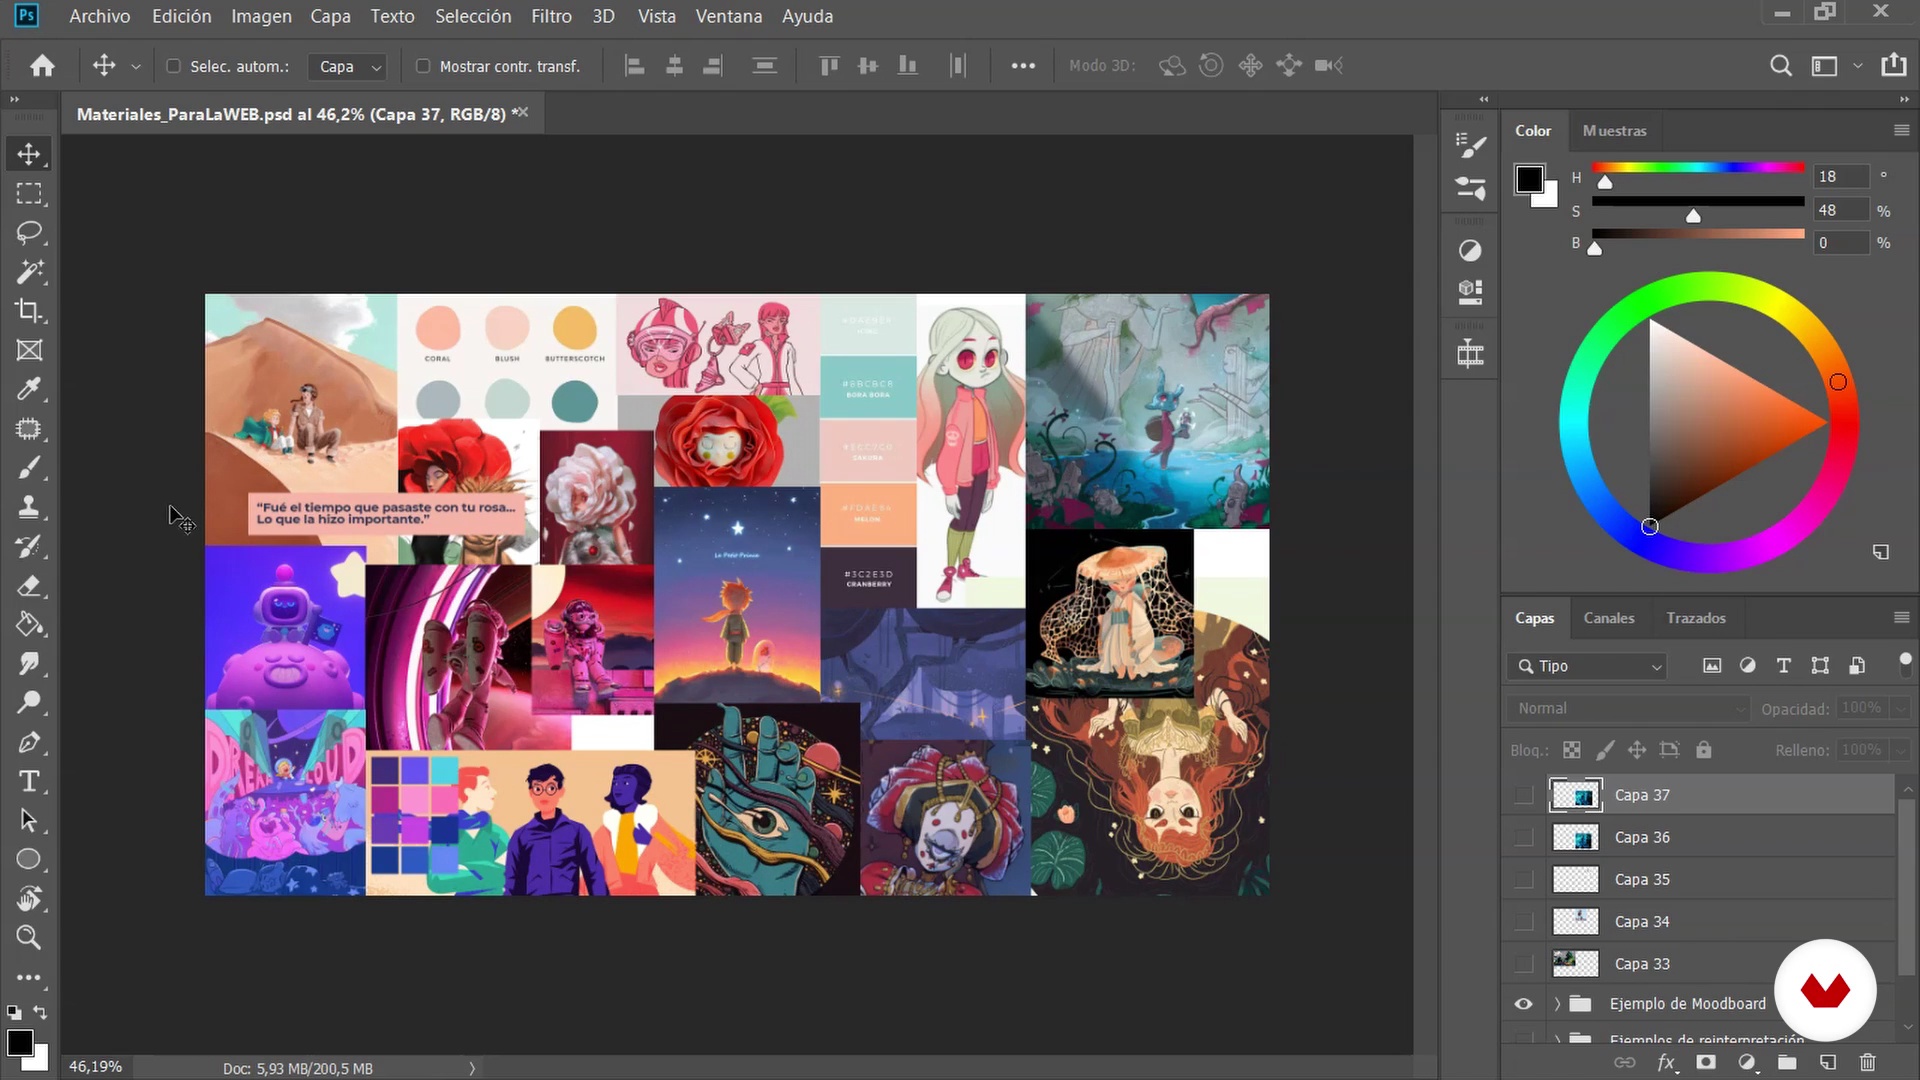
Task: Select the Eyedropper tool
Action: coord(29,389)
